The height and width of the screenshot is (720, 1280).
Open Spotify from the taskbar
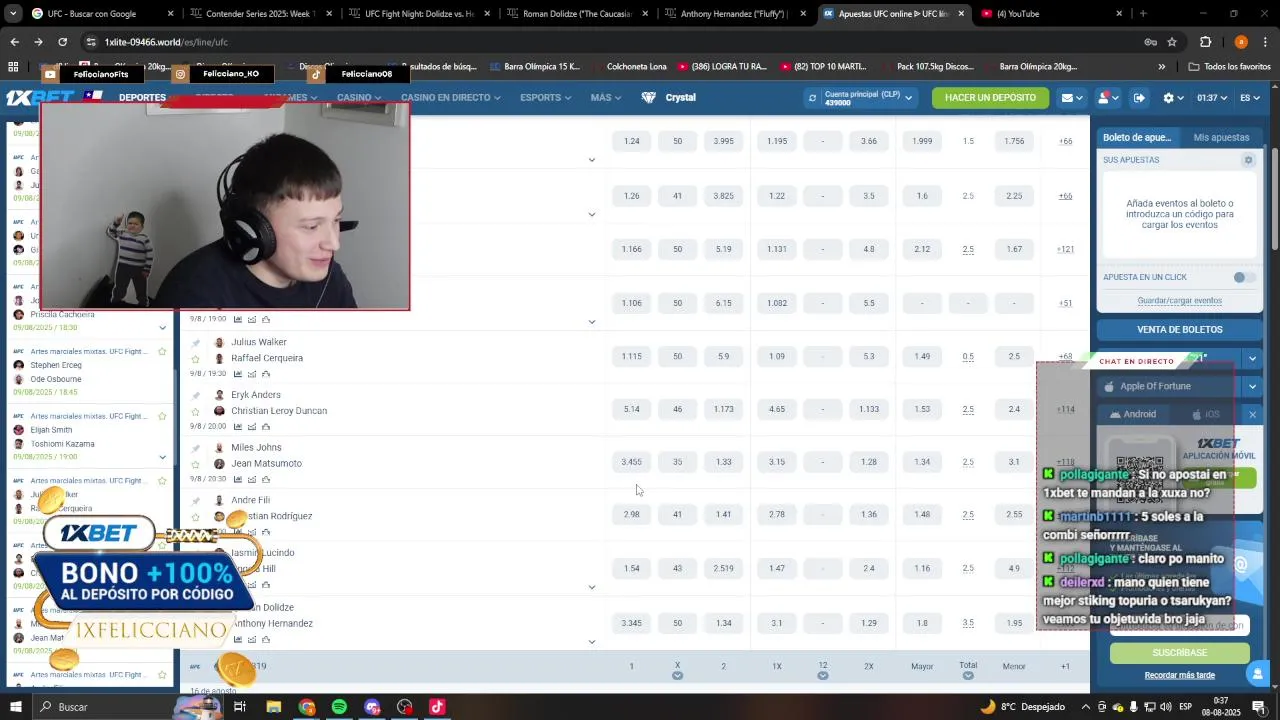[x=339, y=707]
